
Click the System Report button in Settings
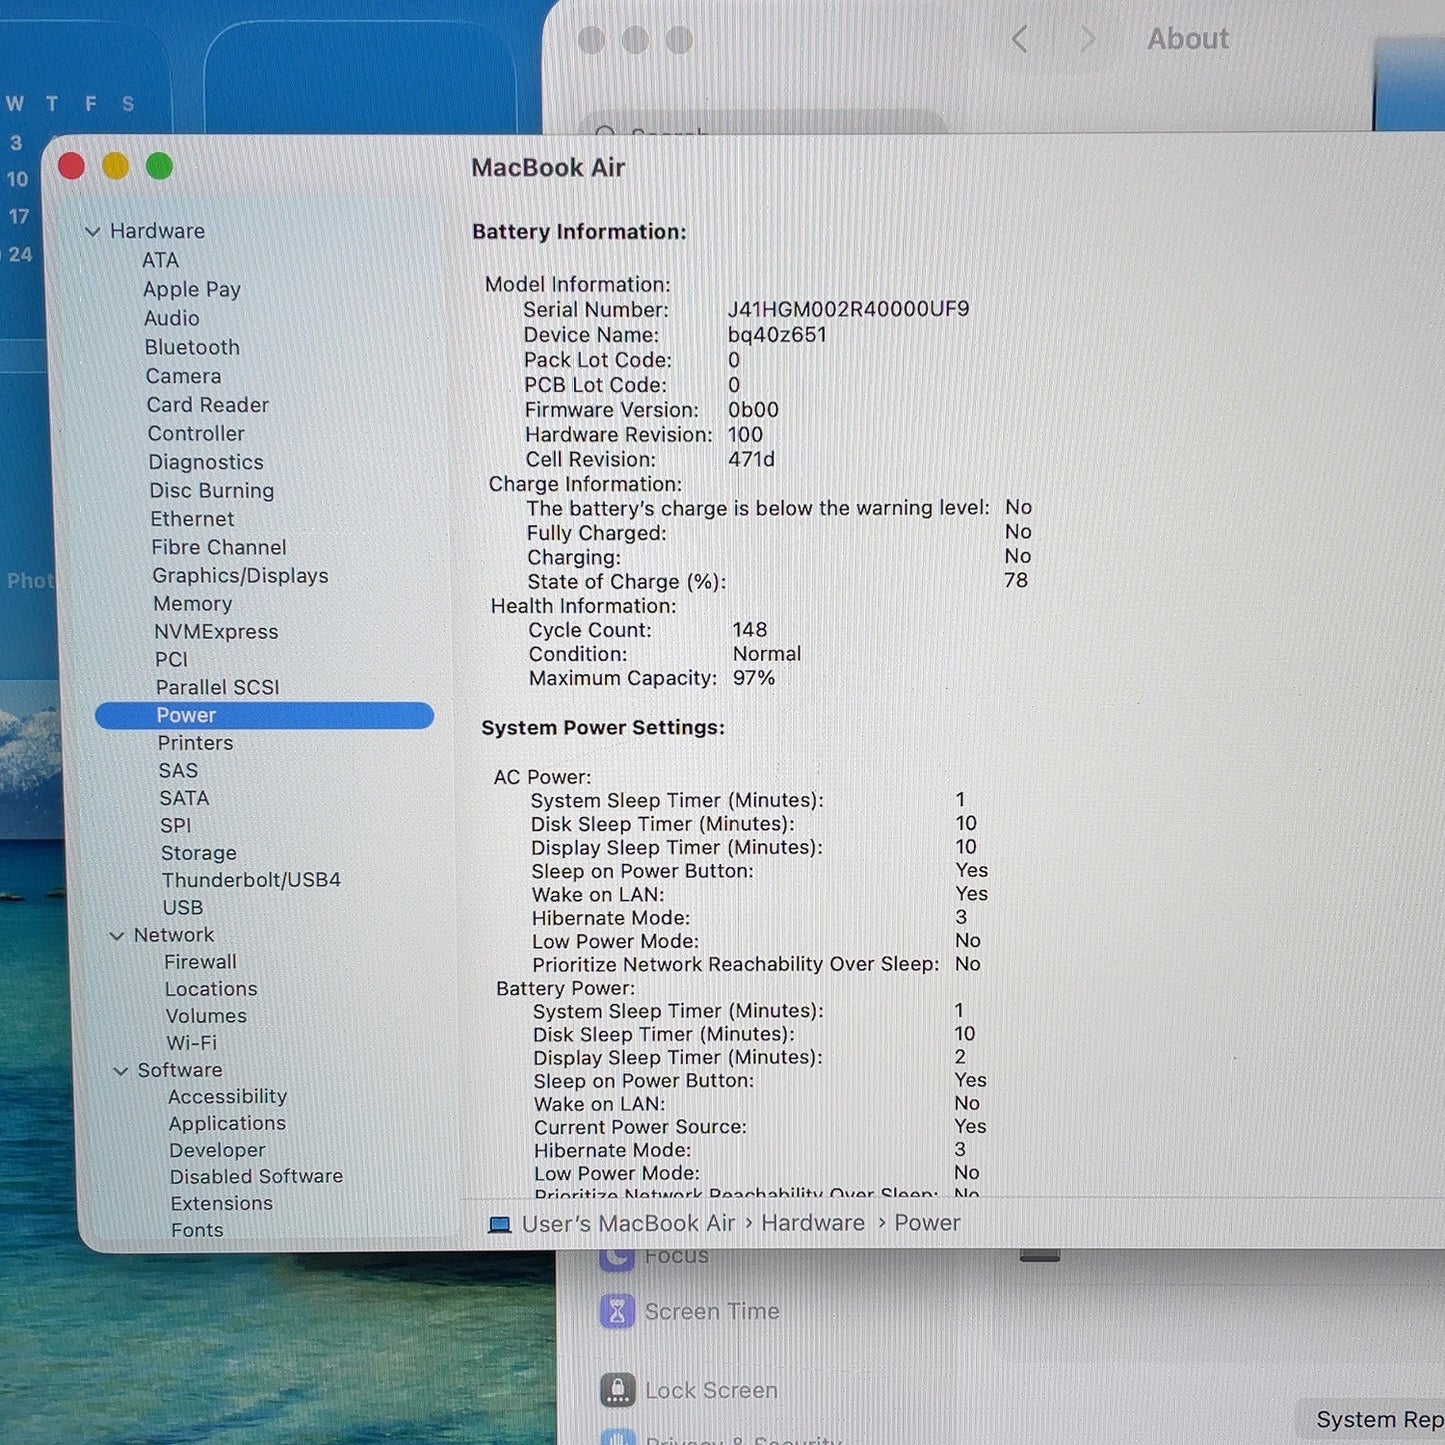pyautogui.click(x=1372, y=1420)
